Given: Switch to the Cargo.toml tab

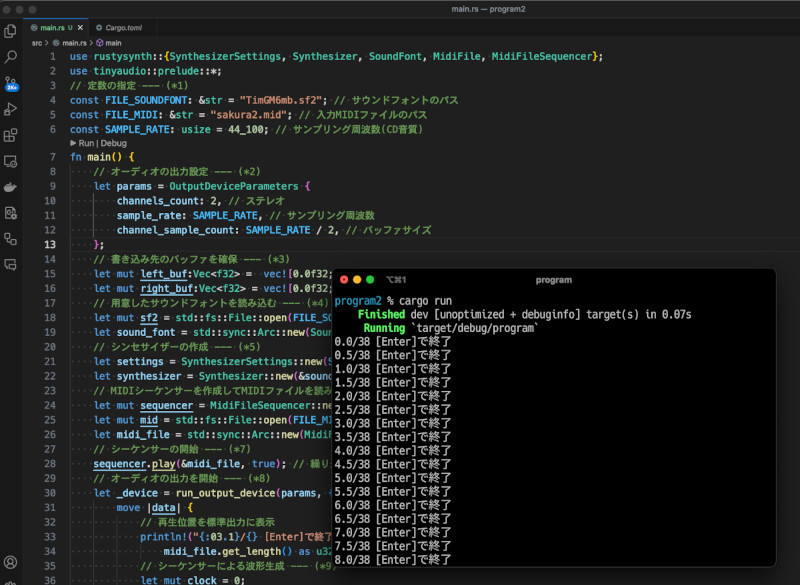Looking at the screenshot, I should click(x=124, y=27).
